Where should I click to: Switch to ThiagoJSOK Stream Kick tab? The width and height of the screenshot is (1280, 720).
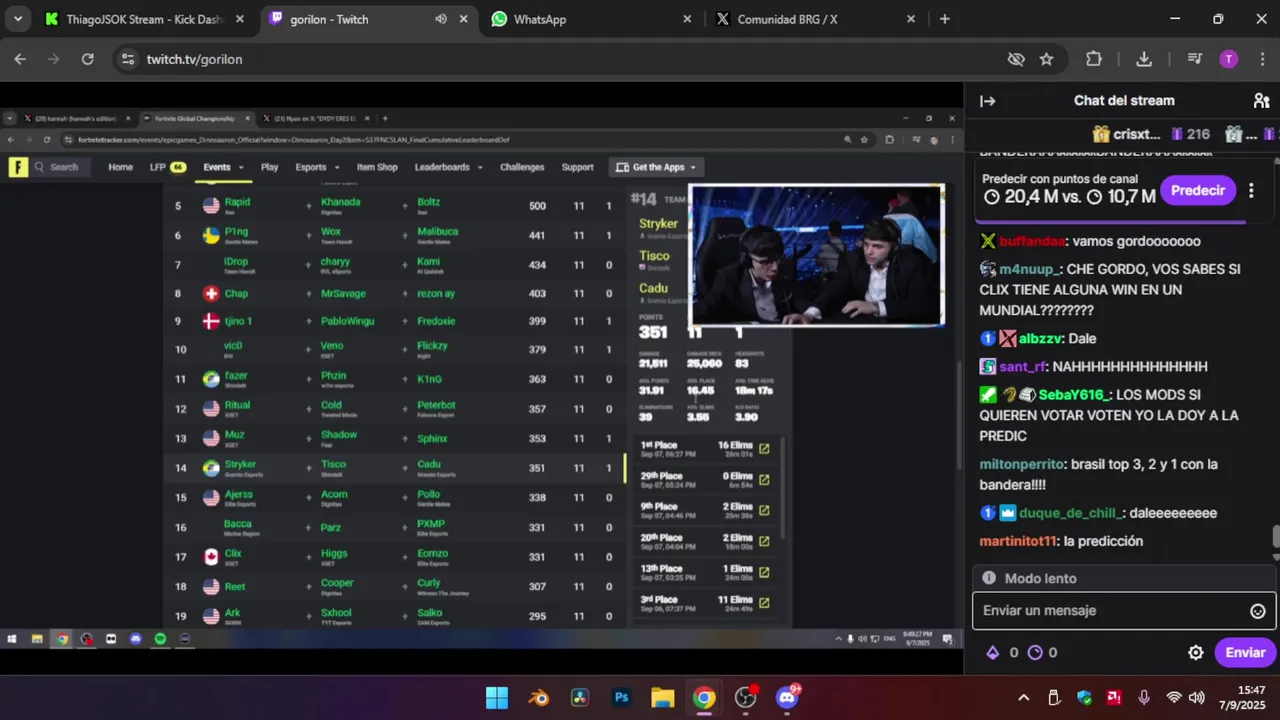point(143,19)
